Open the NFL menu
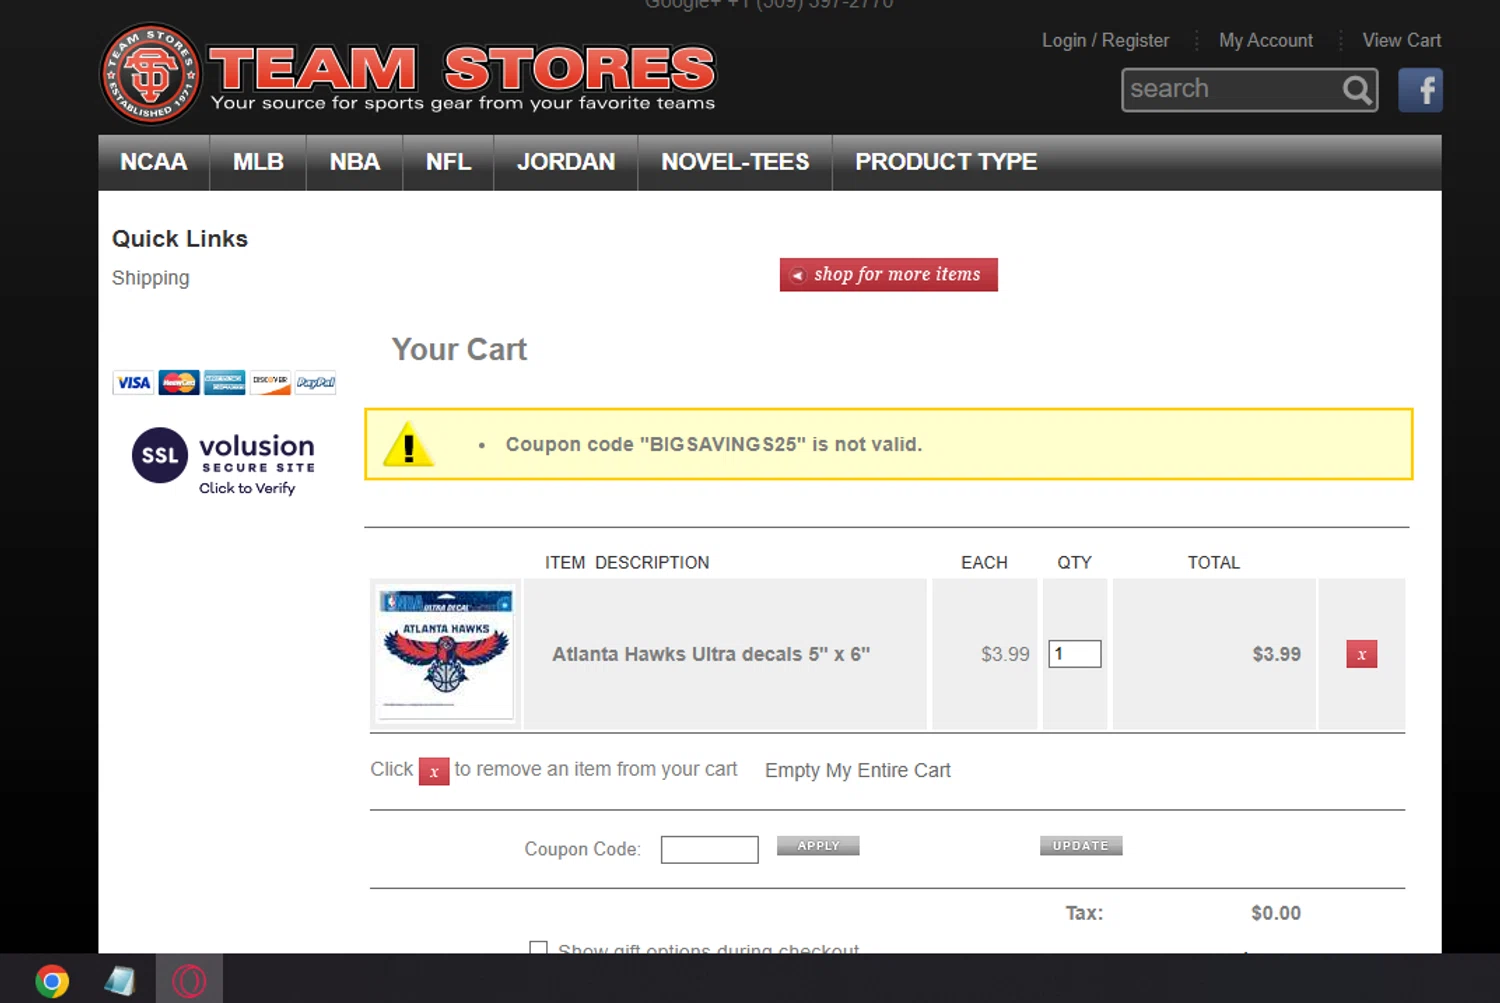The width and height of the screenshot is (1500, 1003). click(448, 162)
